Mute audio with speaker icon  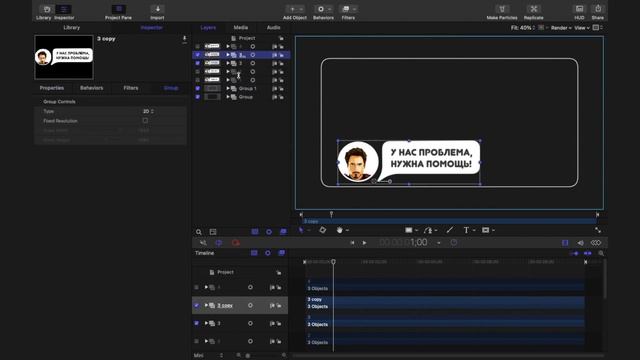(580, 243)
